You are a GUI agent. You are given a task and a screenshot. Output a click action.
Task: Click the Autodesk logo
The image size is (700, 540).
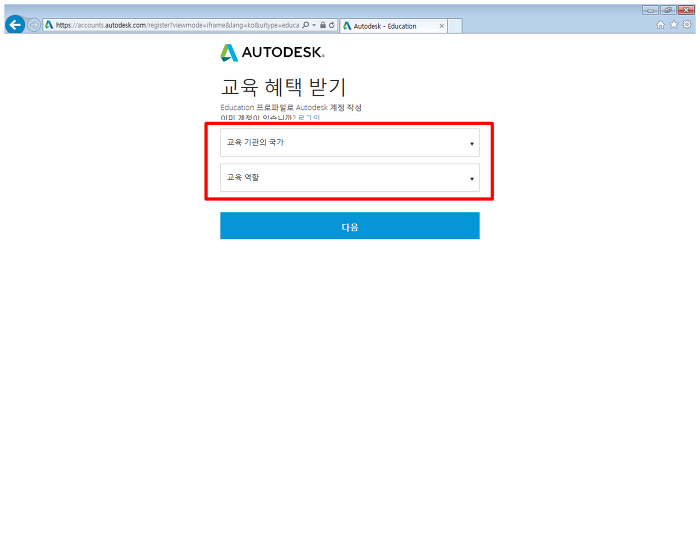pyautogui.click(x=272, y=53)
